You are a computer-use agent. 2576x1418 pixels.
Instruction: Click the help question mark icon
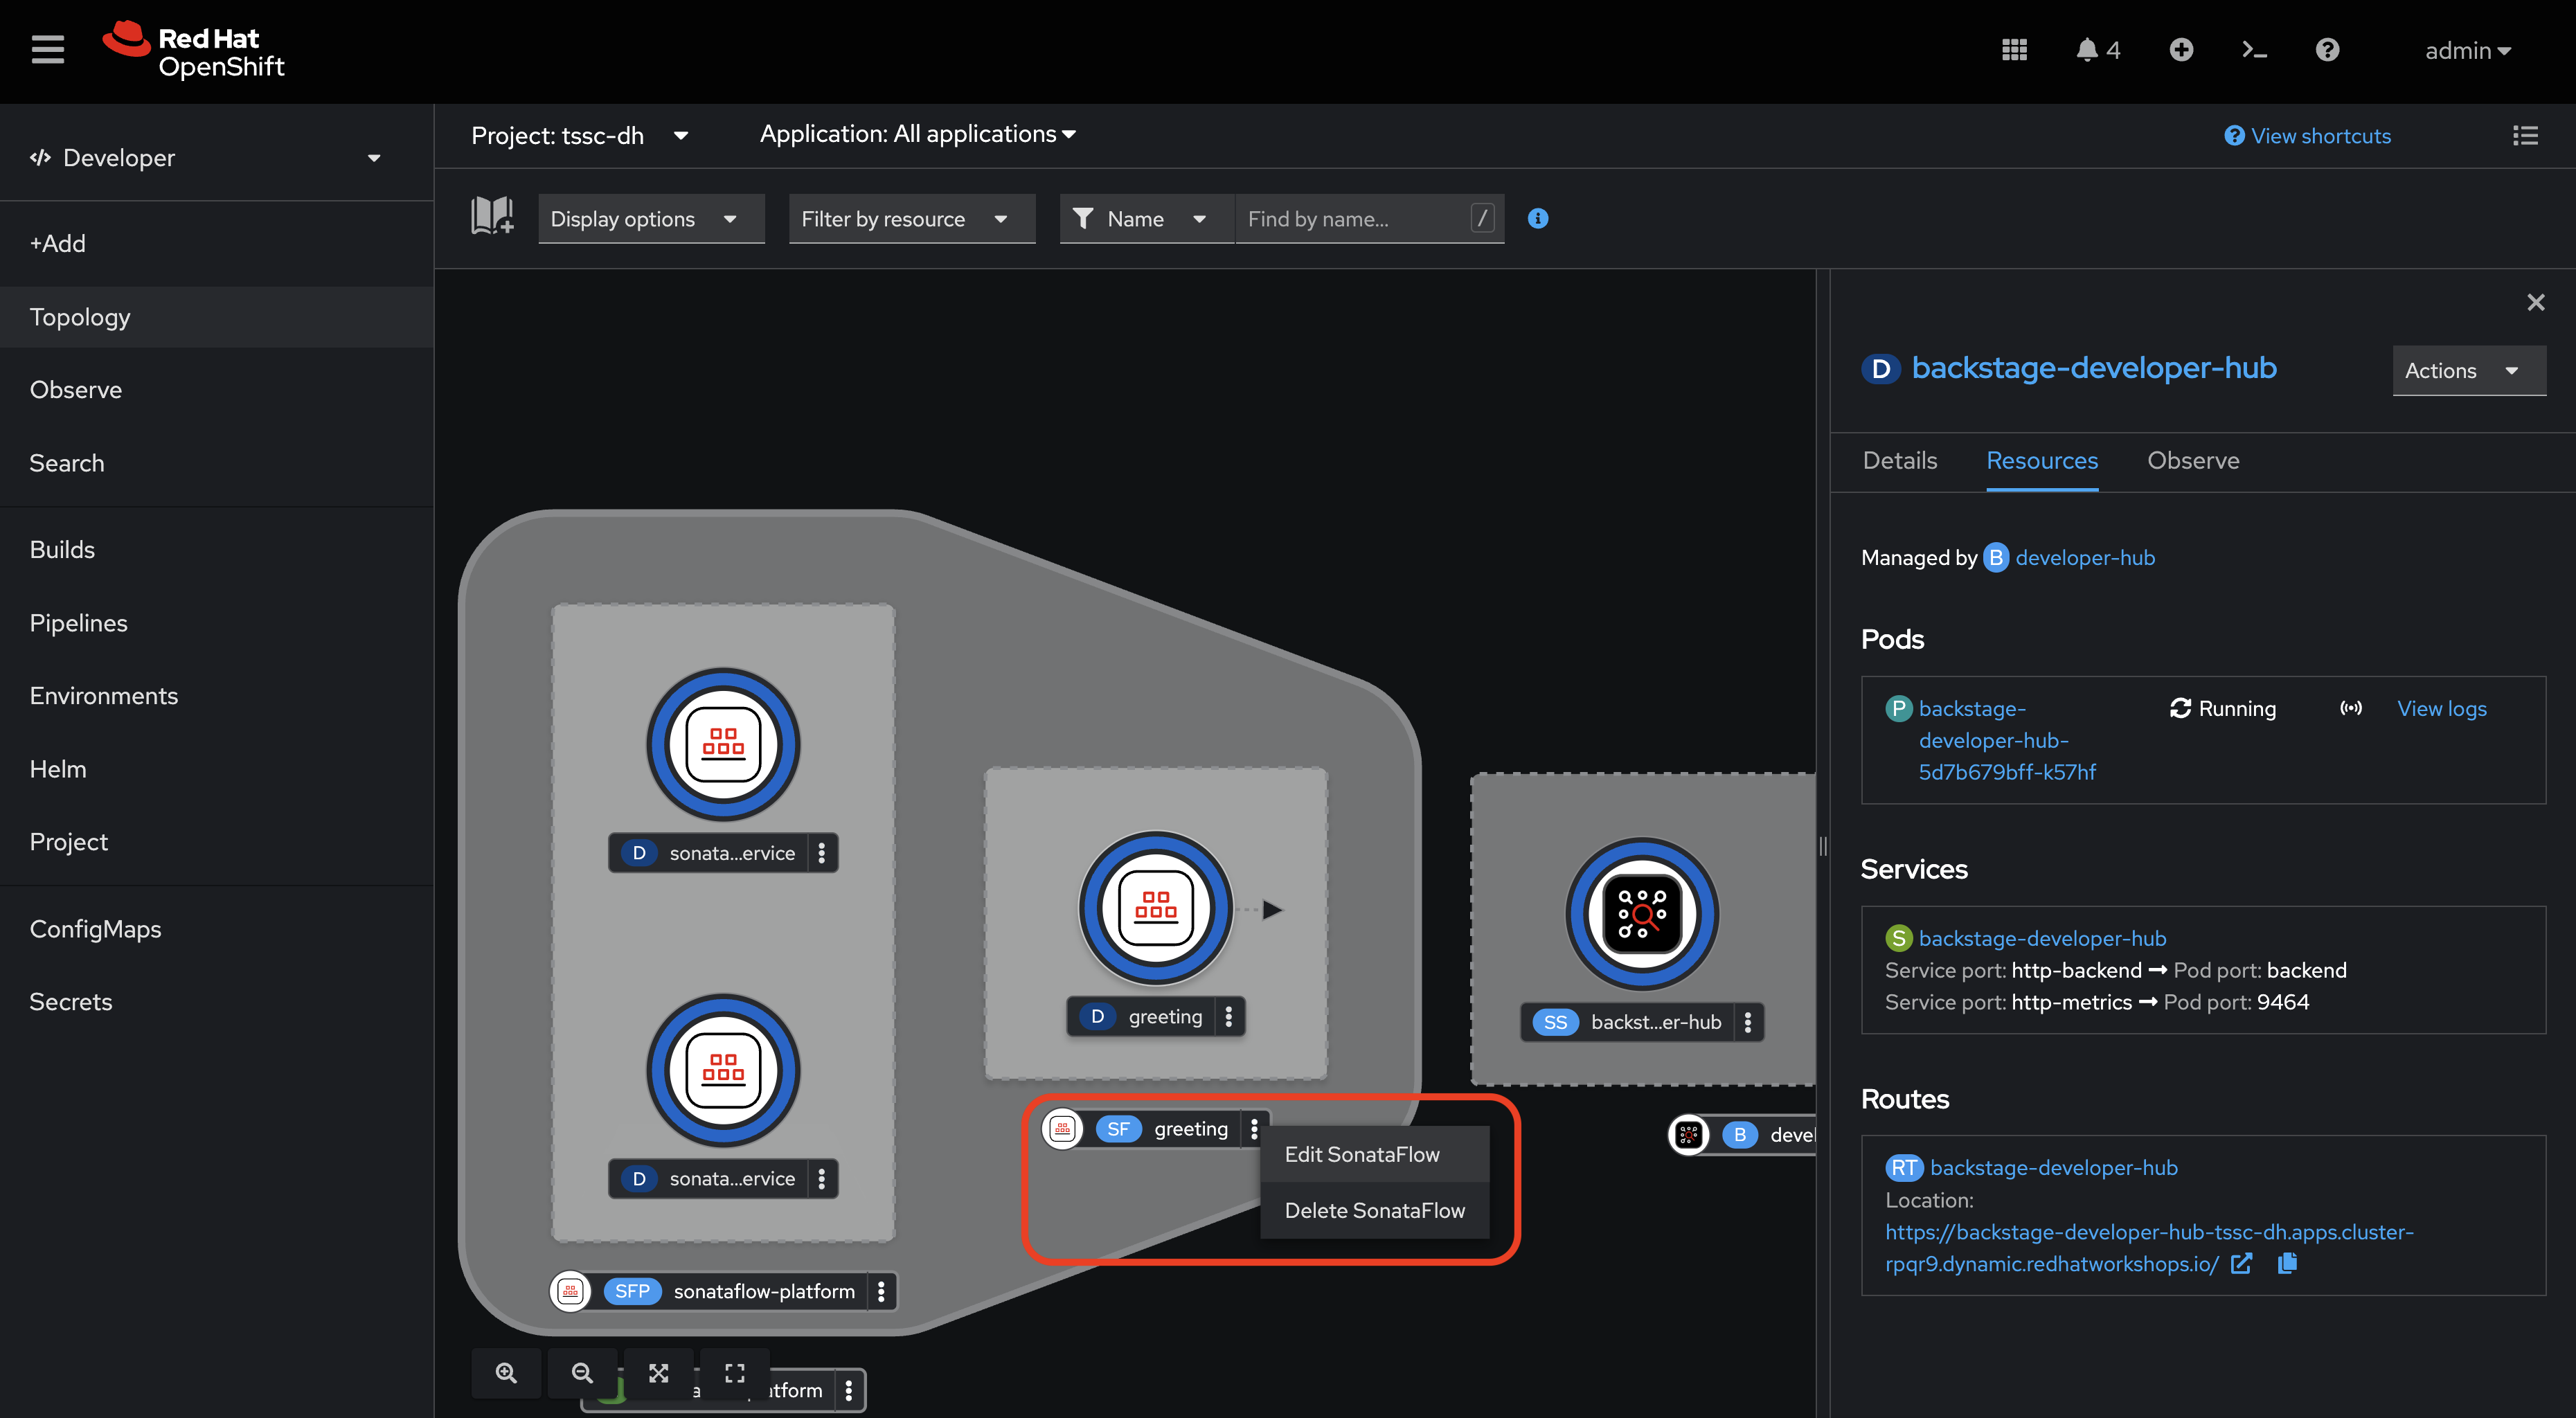pyautogui.click(x=2327, y=50)
